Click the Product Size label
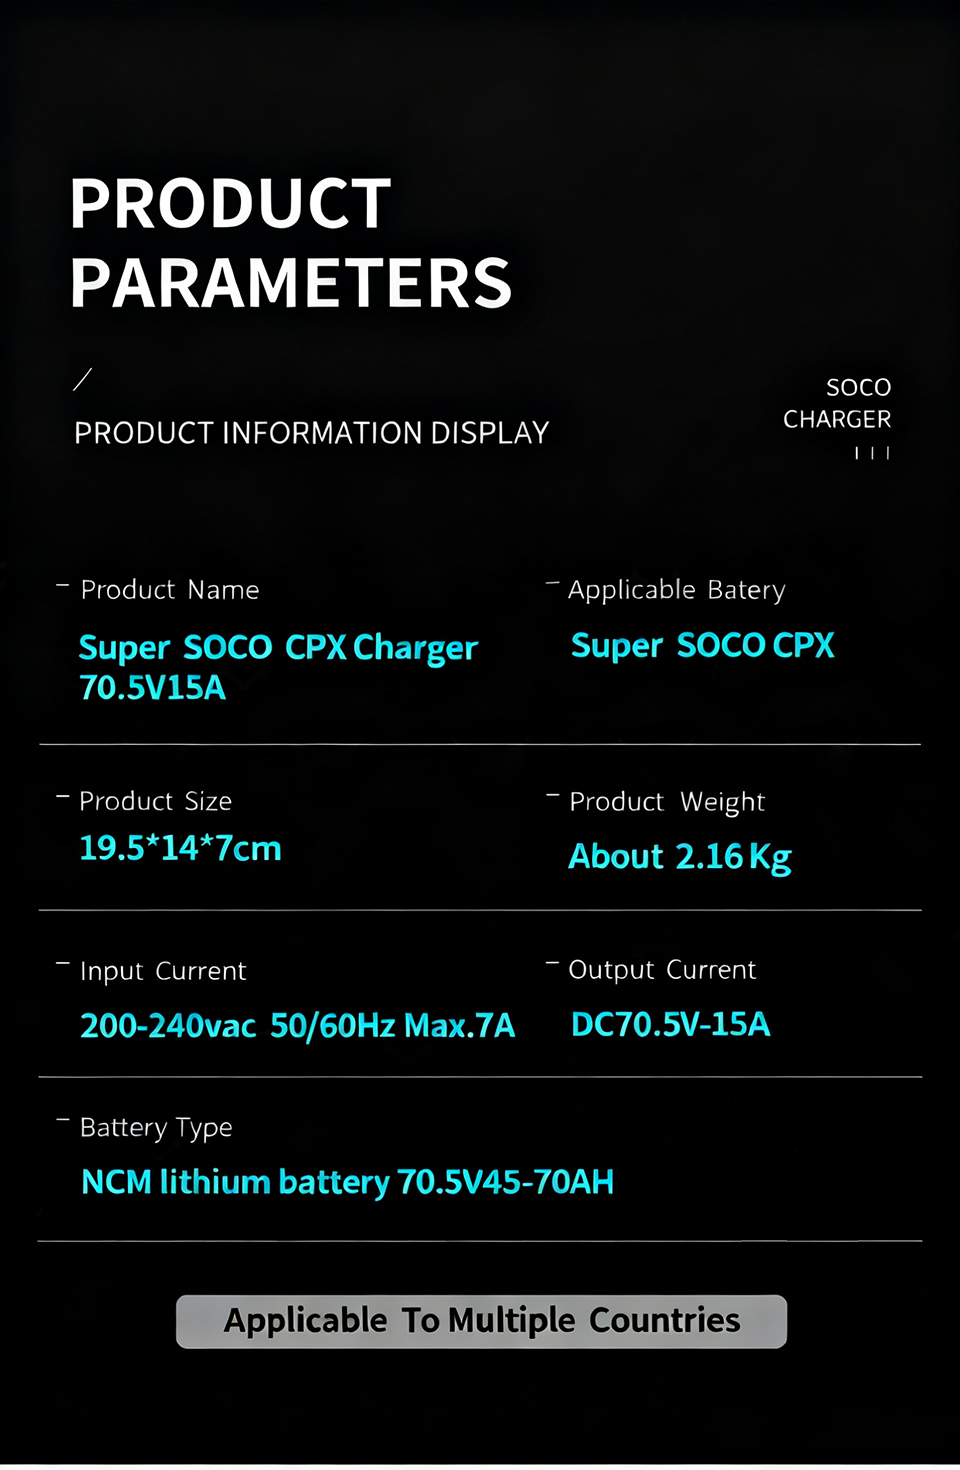Screen dimensions: 960x1470 pos(155,801)
